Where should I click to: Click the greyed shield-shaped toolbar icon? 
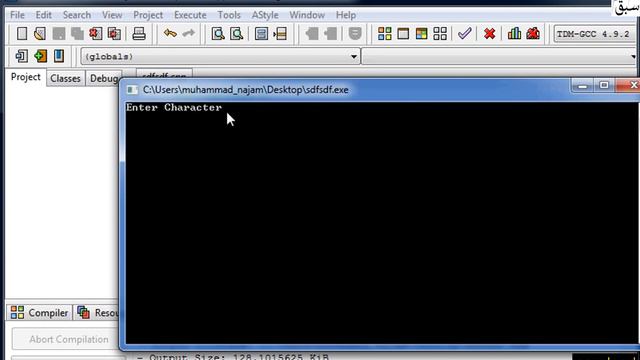355,33
